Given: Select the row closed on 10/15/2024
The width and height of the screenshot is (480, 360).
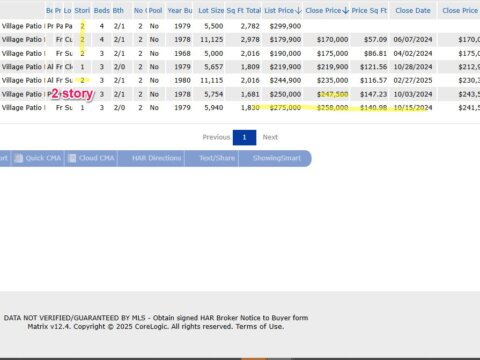Looking at the screenshot, I should pyautogui.click(x=240, y=108).
